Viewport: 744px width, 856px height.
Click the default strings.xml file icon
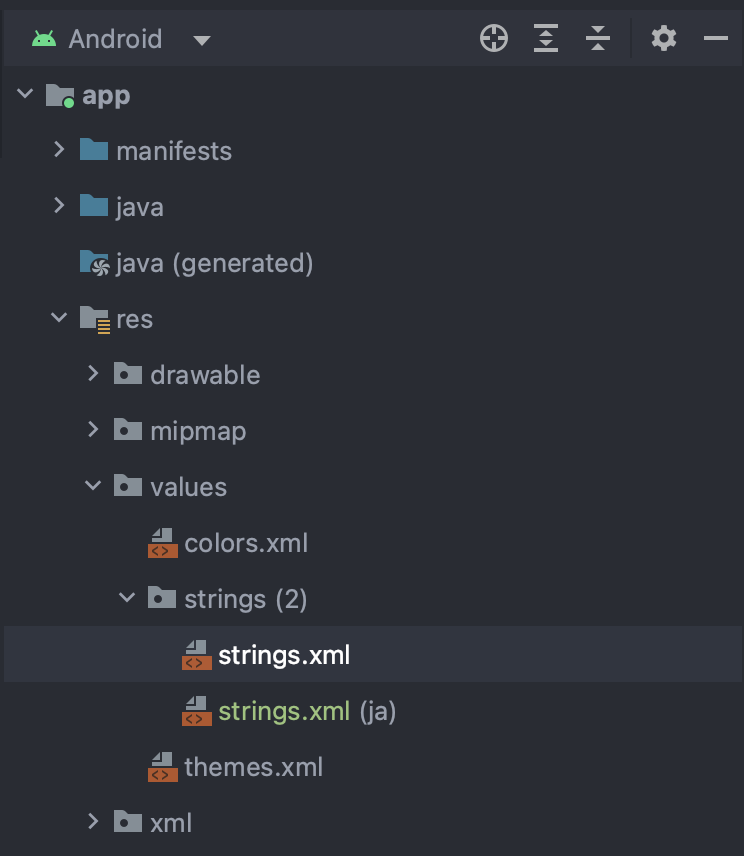click(x=197, y=655)
